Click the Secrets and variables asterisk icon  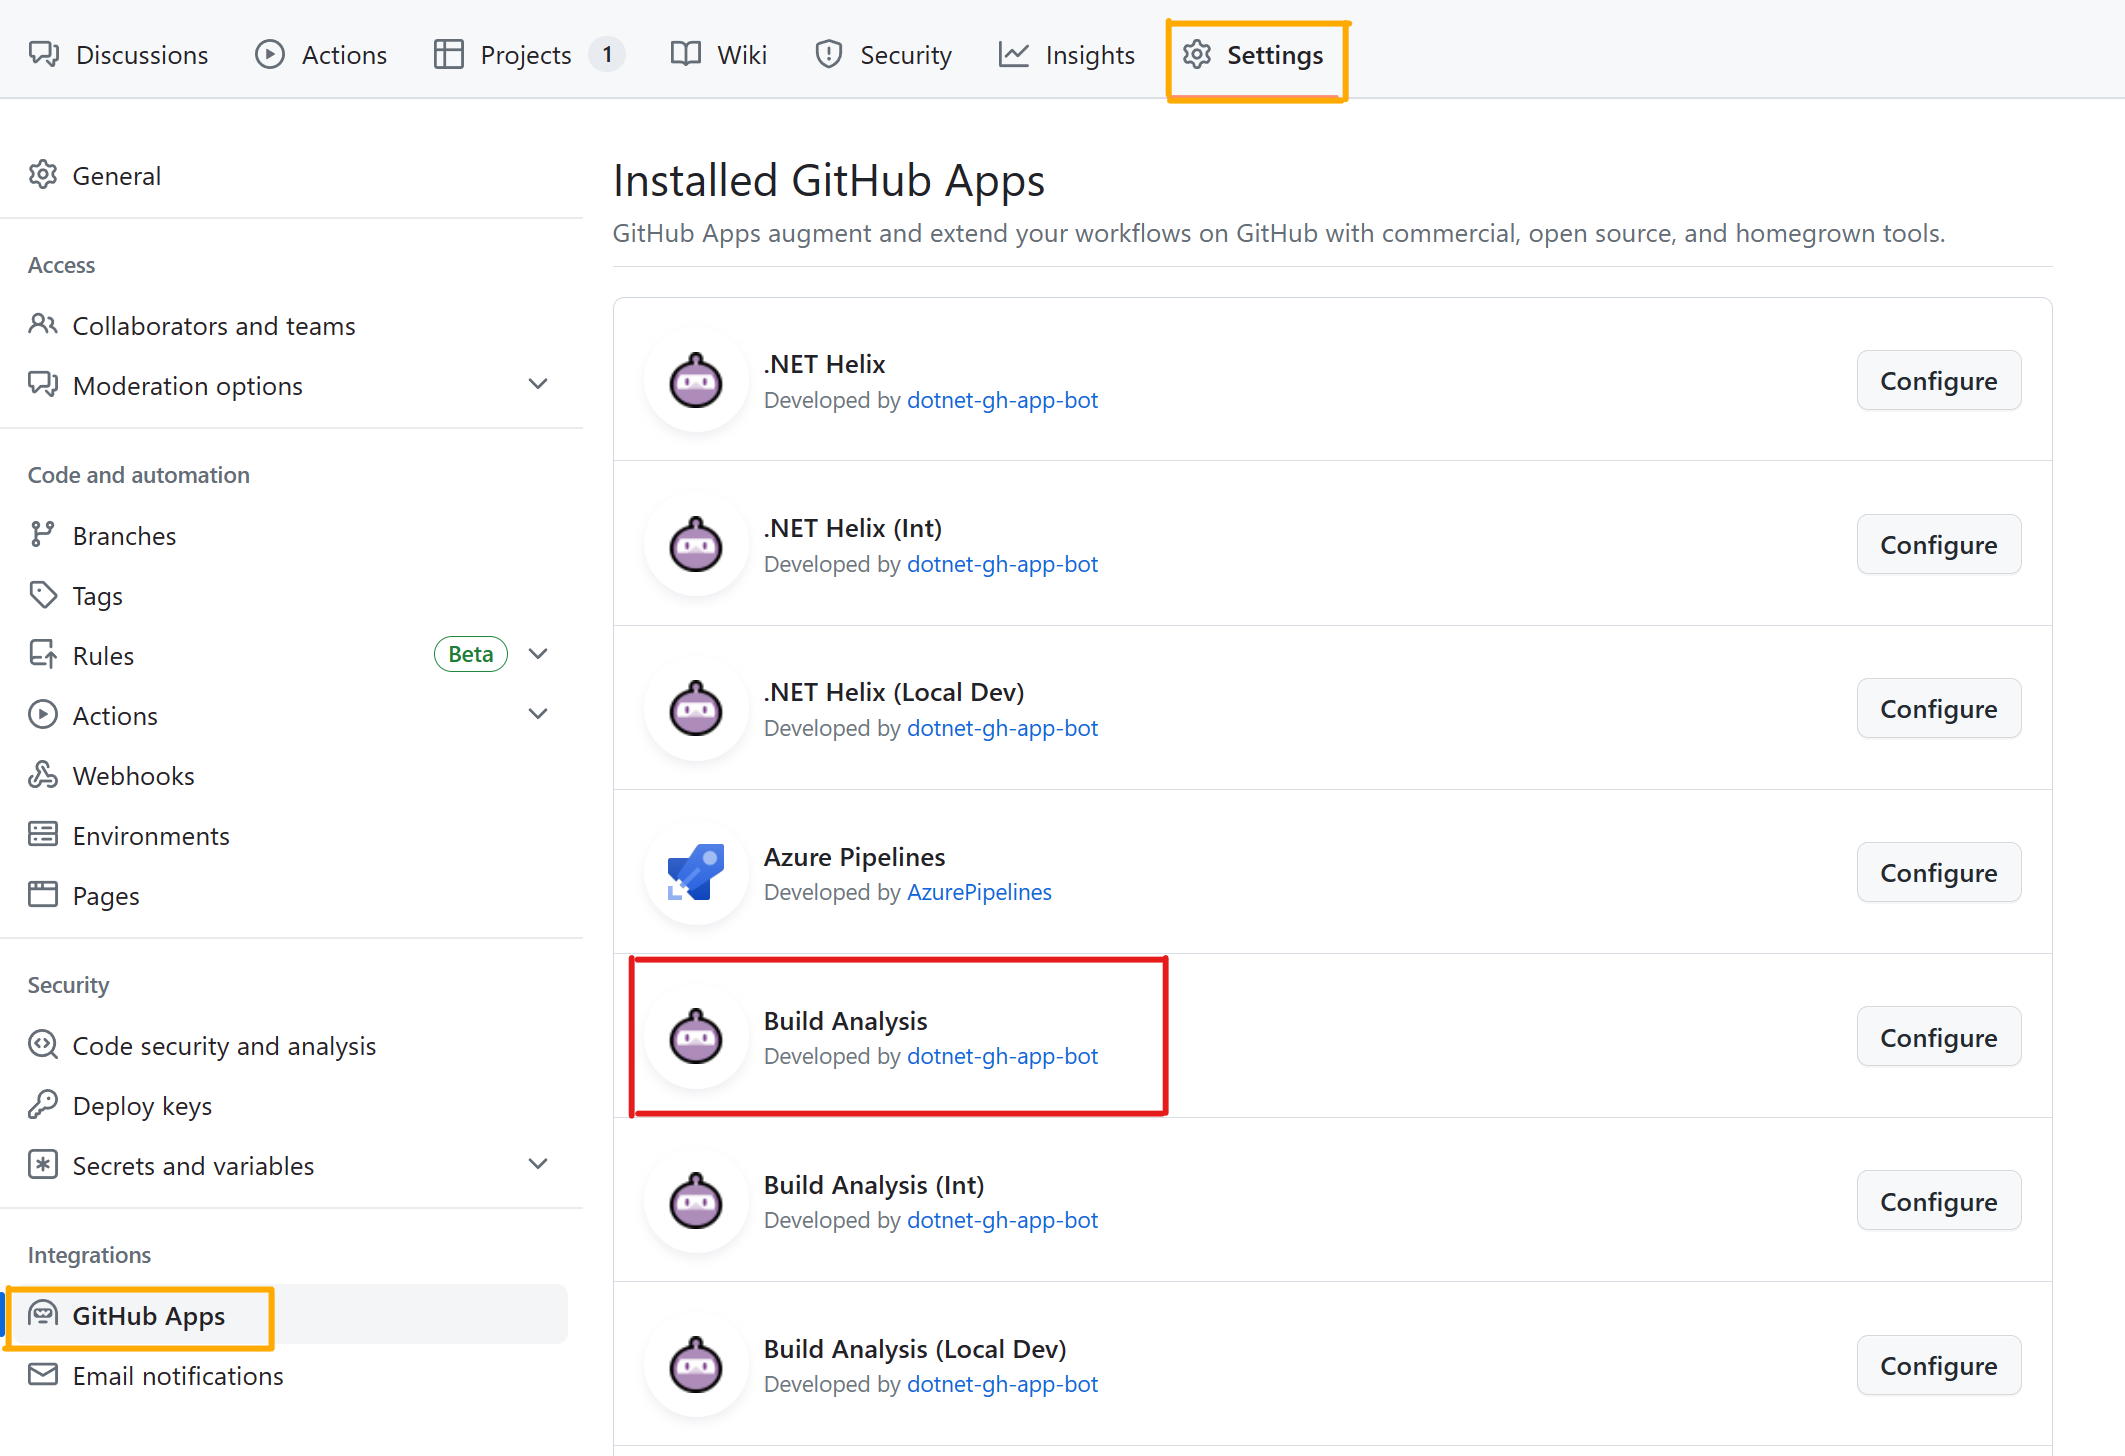click(x=43, y=1165)
